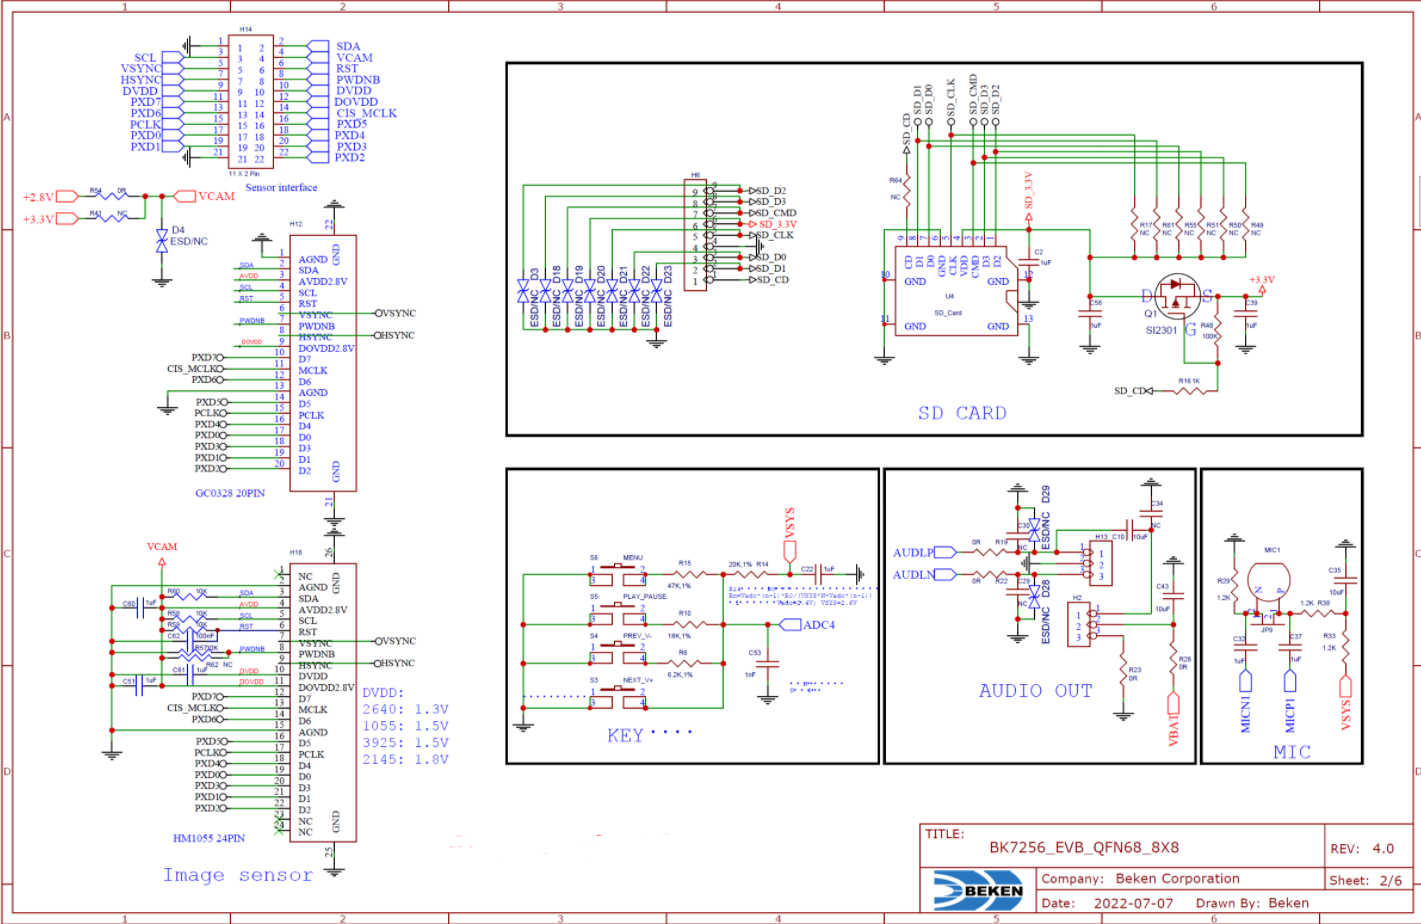Select the D29 ESD/NC diode
This screenshot has width=1421, height=924.
coord(1035,530)
